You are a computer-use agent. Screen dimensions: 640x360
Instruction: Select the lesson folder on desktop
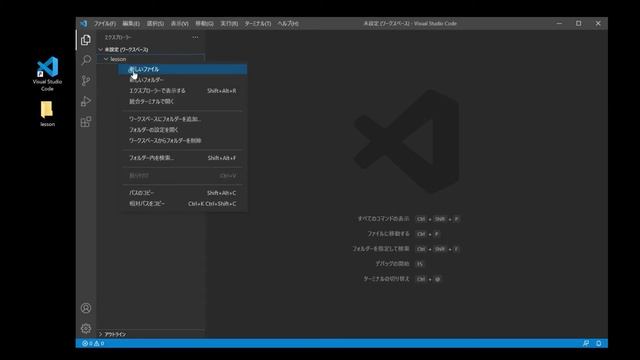tap(47, 114)
